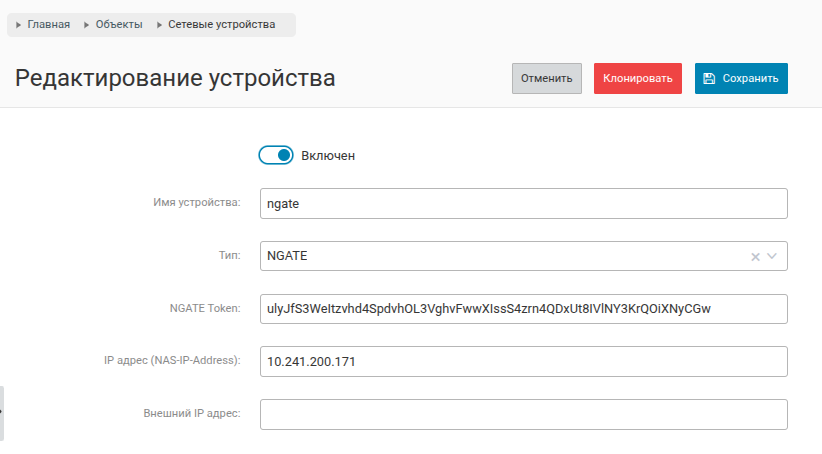
Task: Select the IP адрес (NAS-IP-Address) field
Action: tap(523, 362)
